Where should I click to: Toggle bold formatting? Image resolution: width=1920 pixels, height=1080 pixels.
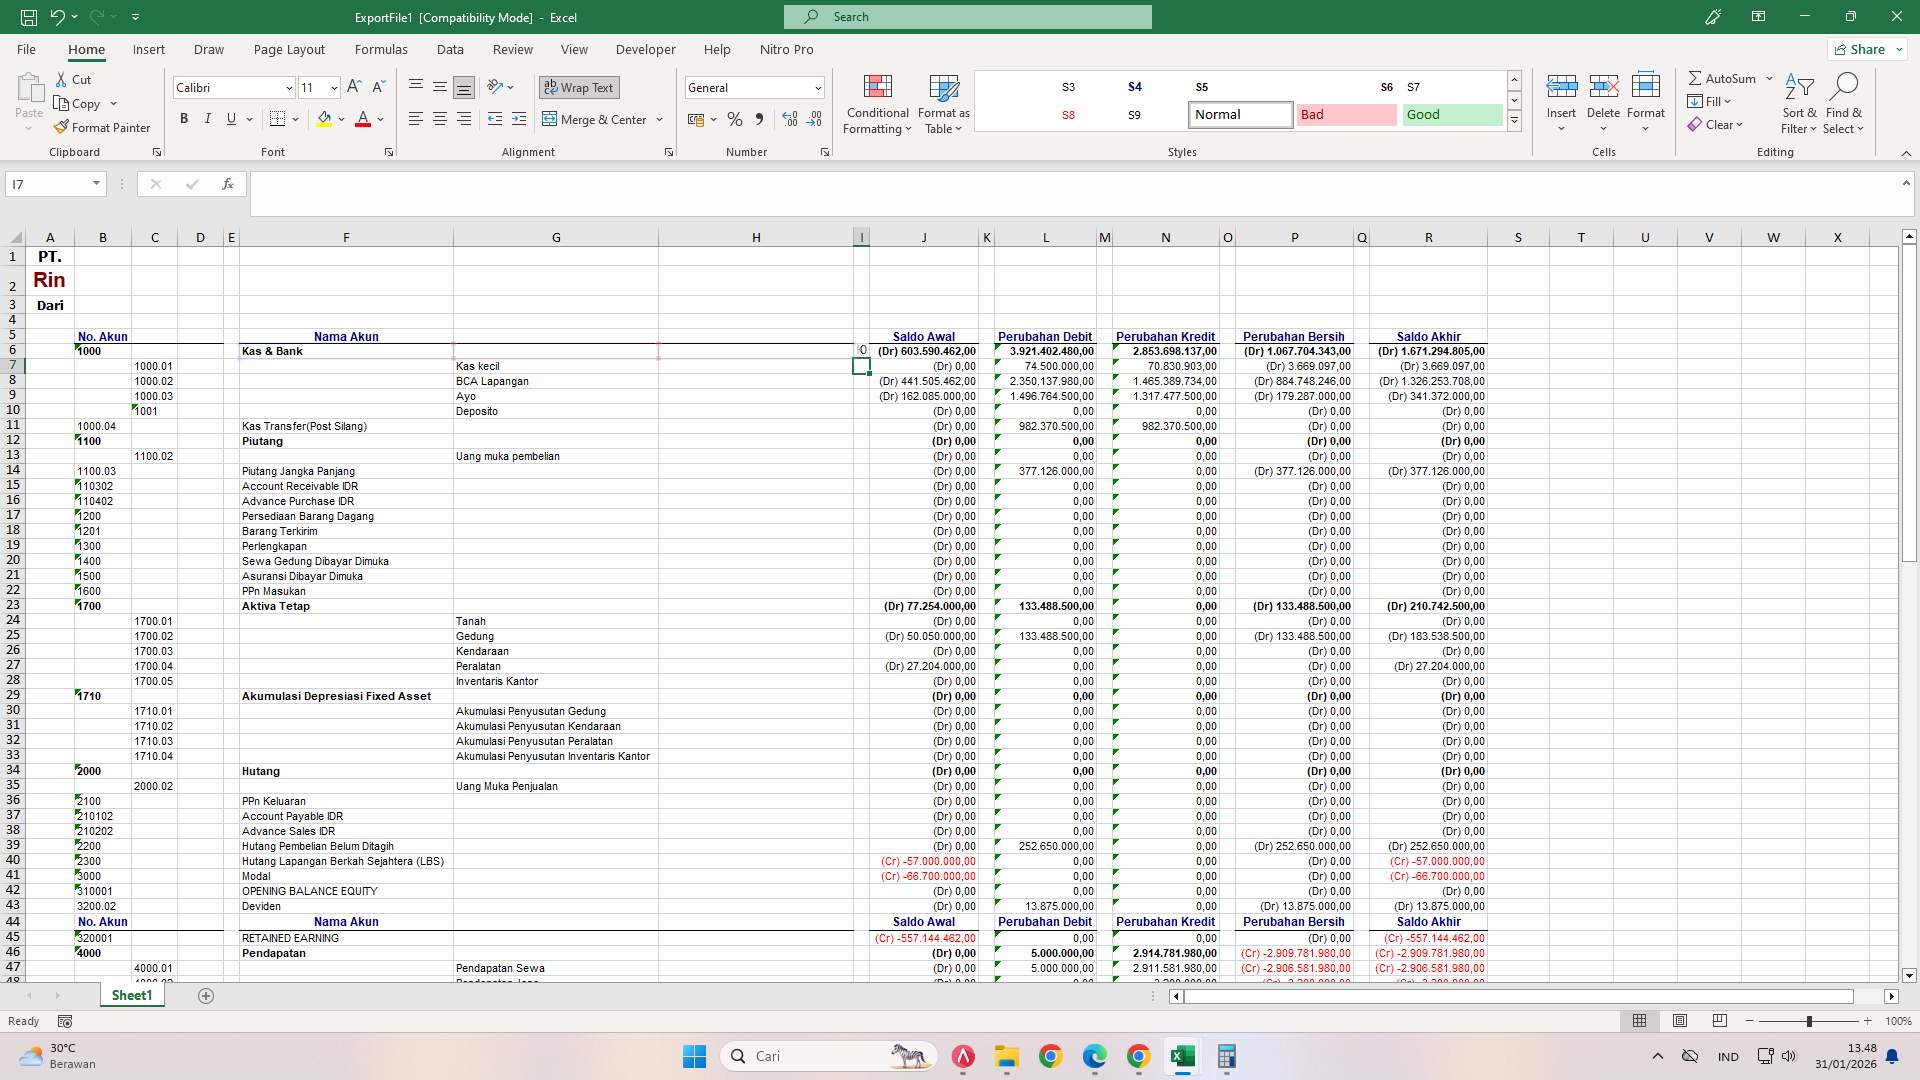pyautogui.click(x=183, y=118)
